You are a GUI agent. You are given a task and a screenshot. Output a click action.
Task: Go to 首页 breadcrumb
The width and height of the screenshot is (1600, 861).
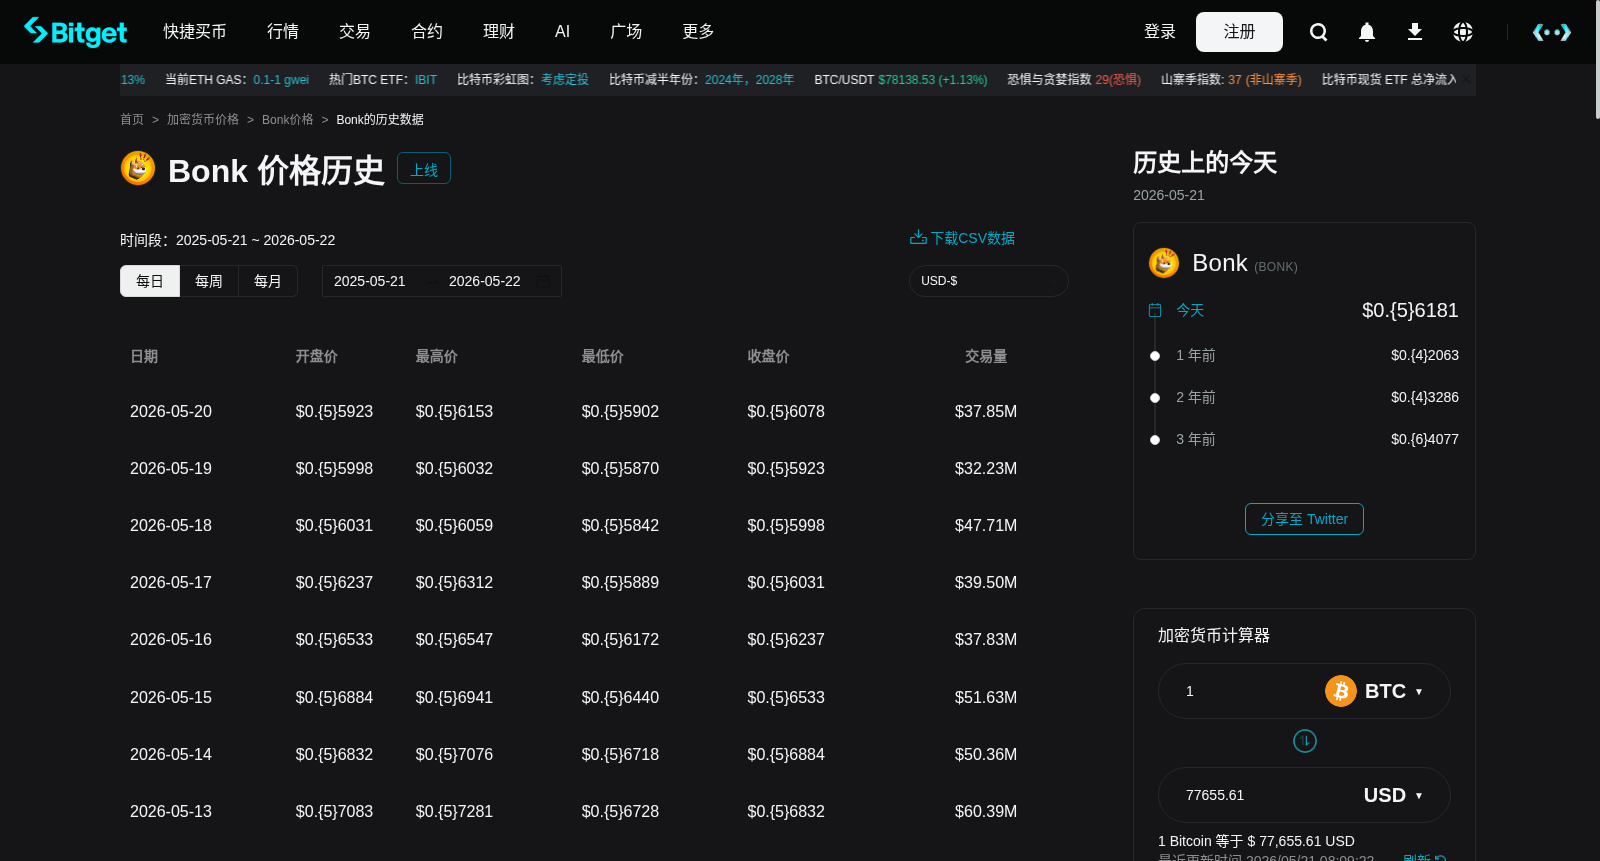(x=132, y=119)
